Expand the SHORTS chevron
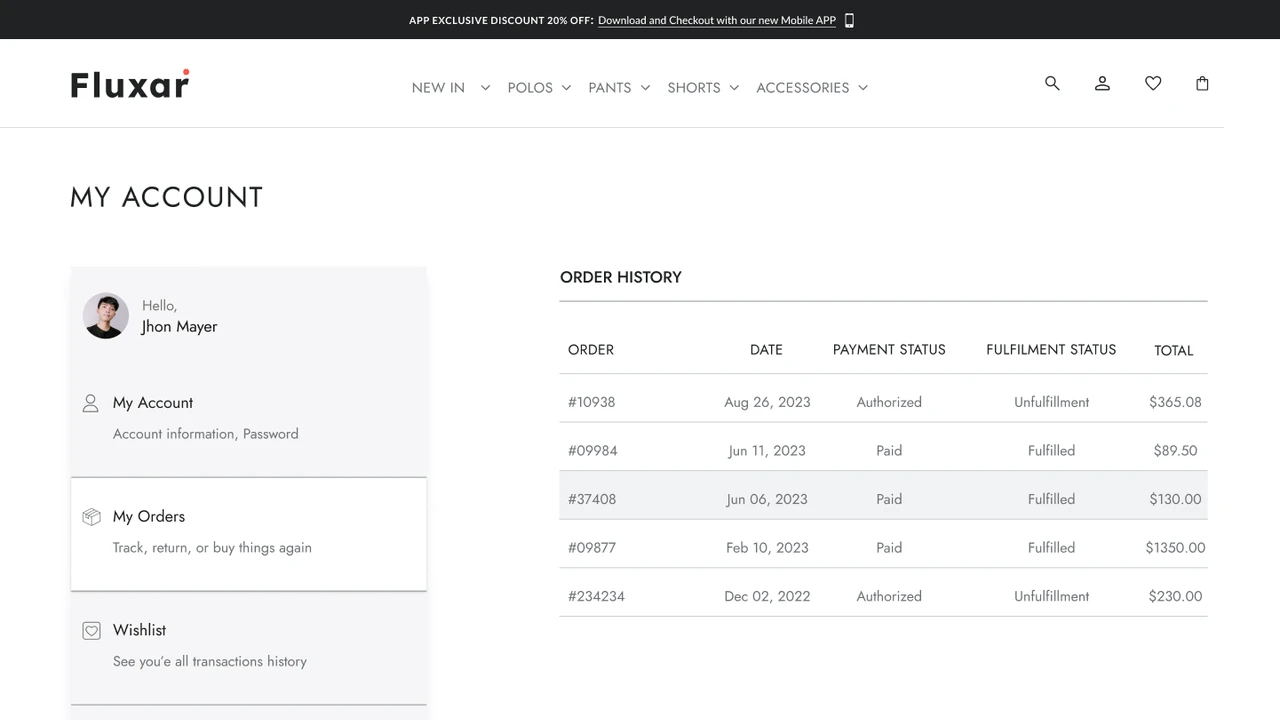 (734, 88)
